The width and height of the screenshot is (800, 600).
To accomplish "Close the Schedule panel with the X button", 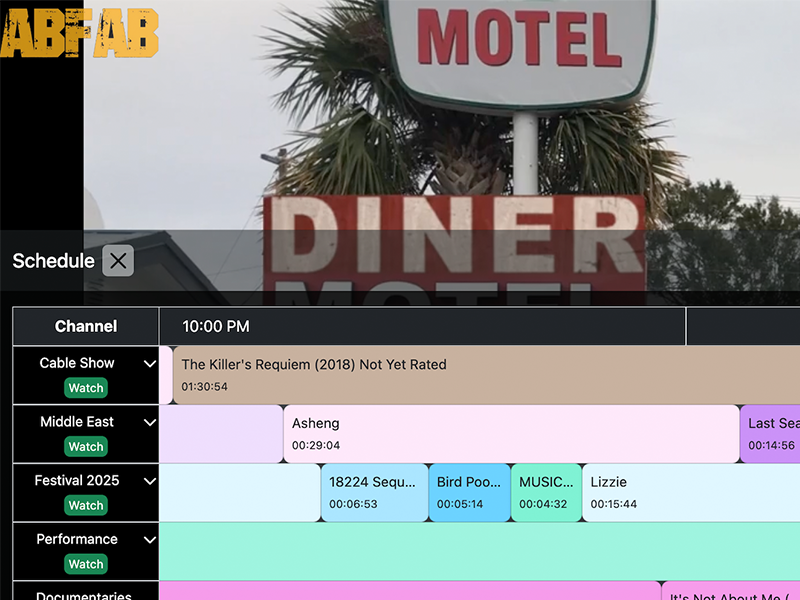I will (x=118, y=261).
